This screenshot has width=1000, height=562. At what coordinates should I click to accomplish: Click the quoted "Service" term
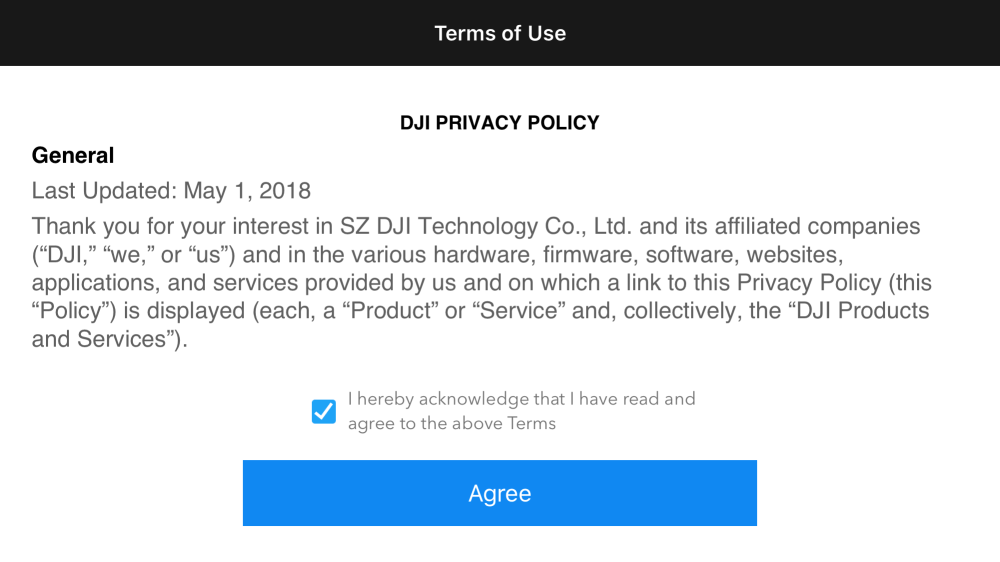[x=518, y=310]
